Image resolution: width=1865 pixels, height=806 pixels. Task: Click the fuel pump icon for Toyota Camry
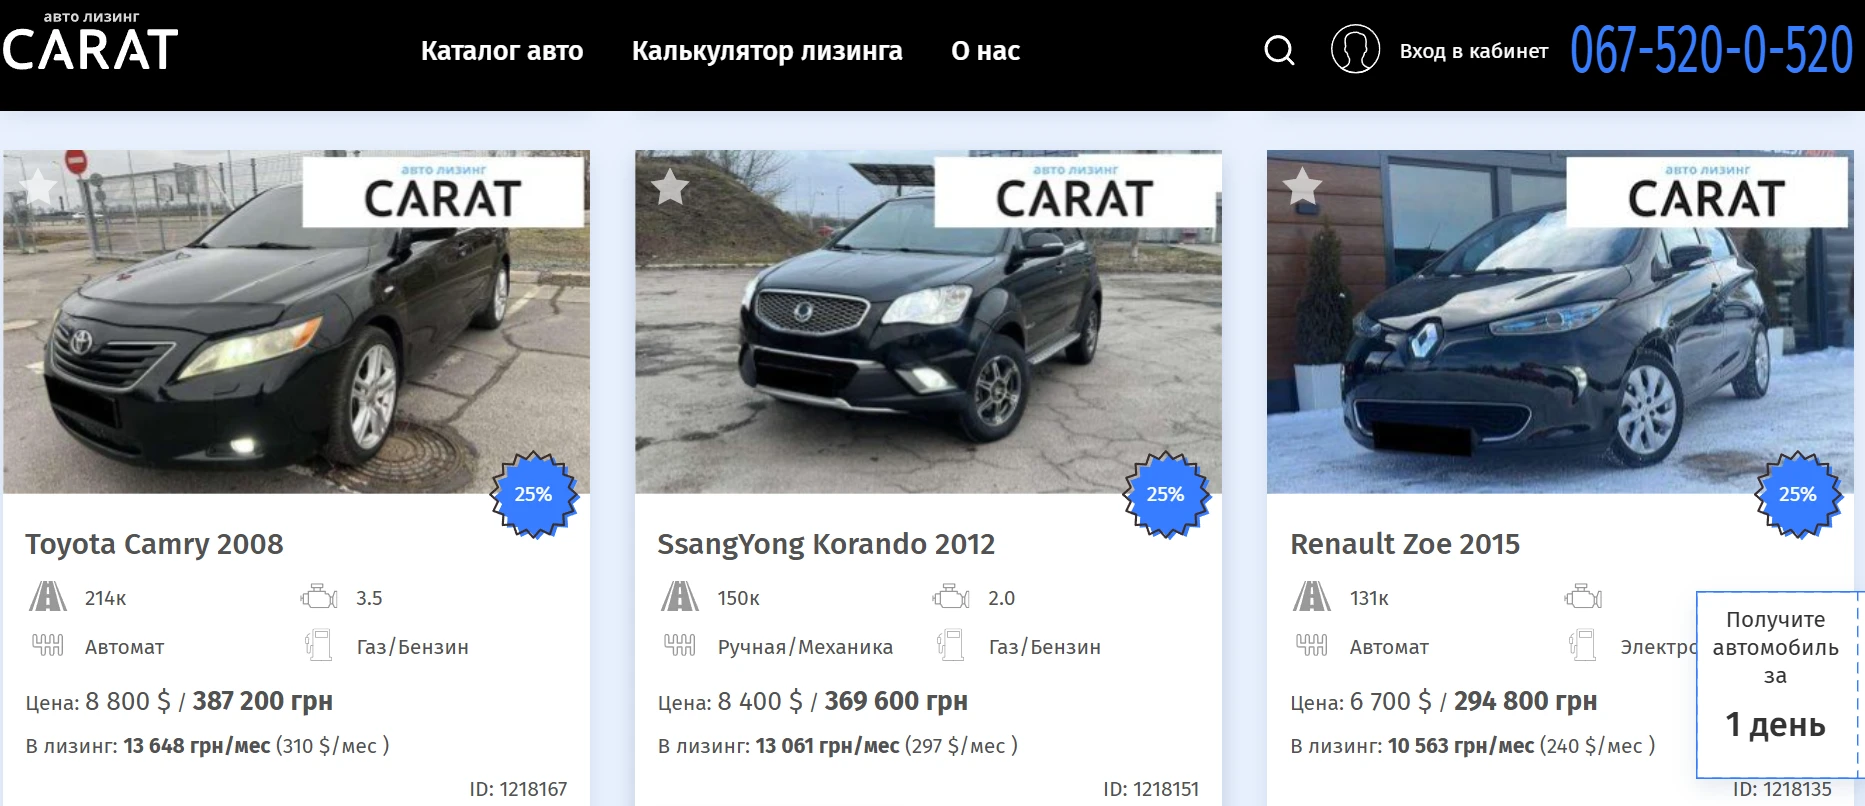(318, 645)
